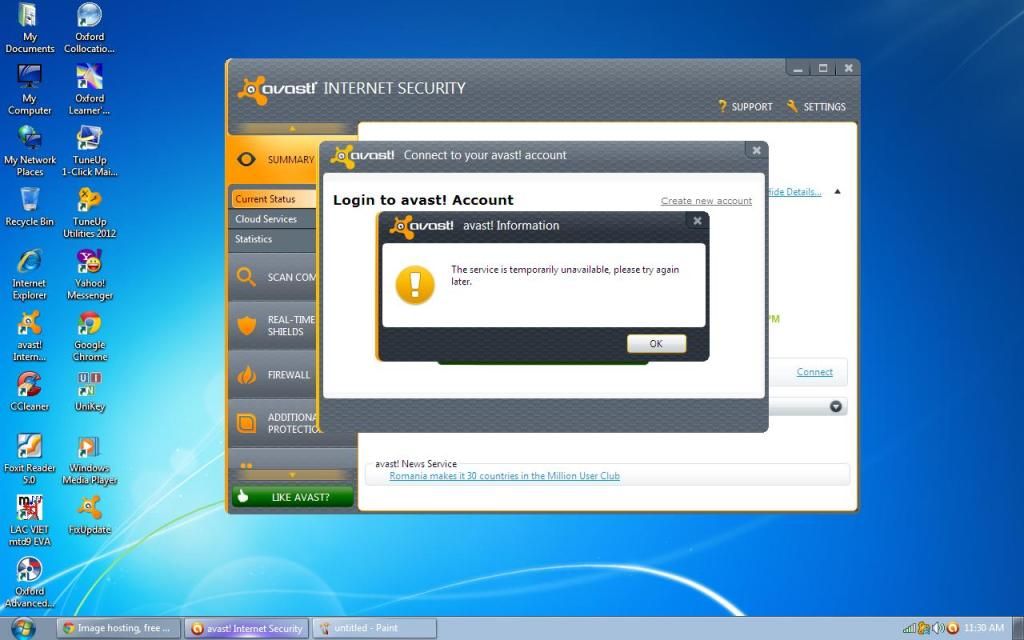The height and width of the screenshot is (640, 1024).
Task: Open LAC VIET mtd9 EVA icon
Action: click(x=29, y=520)
